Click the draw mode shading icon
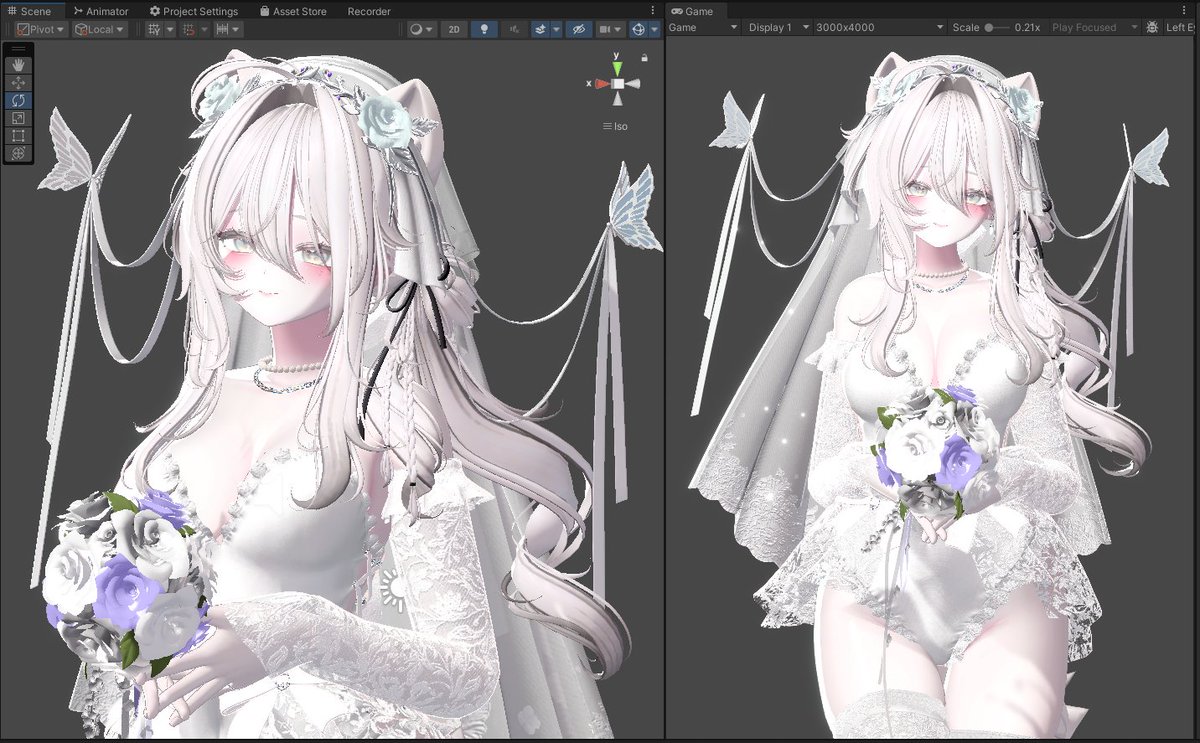 tap(416, 29)
